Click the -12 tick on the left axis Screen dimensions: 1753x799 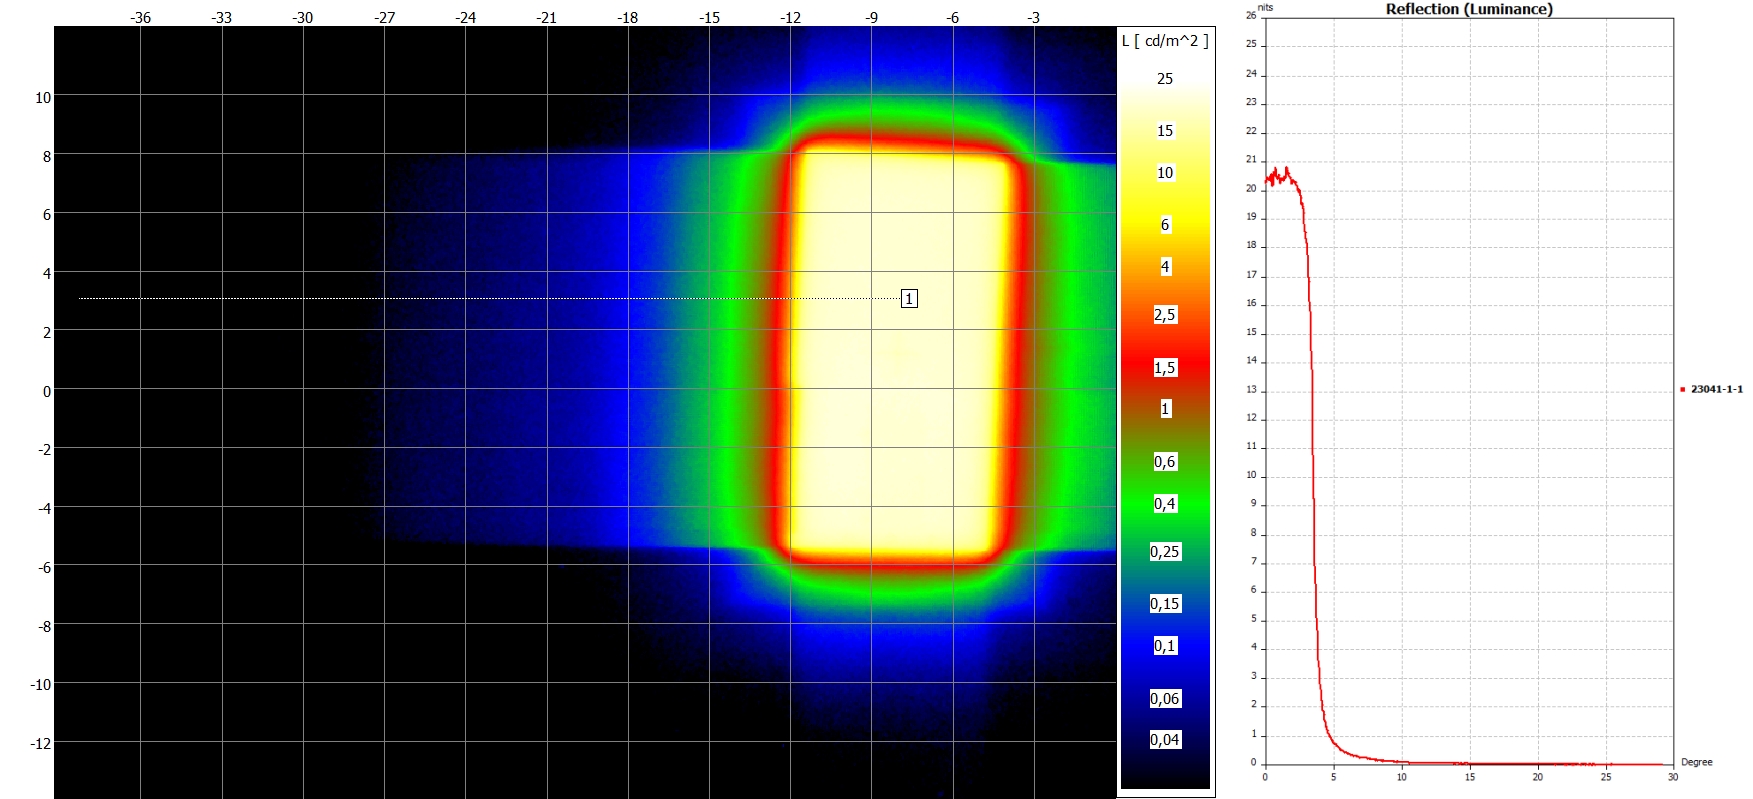pyautogui.click(x=40, y=743)
